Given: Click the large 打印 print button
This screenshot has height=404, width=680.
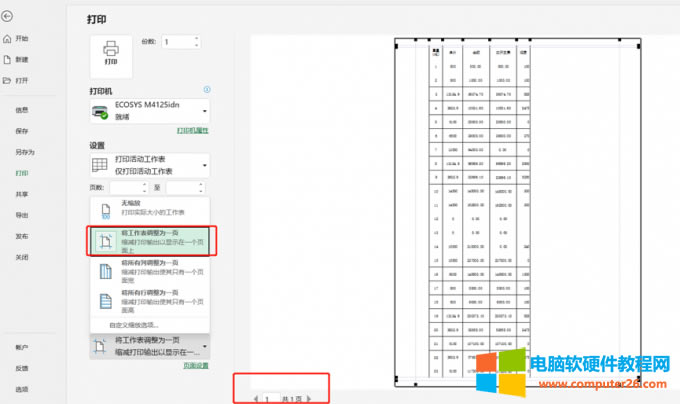Looking at the screenshot, I should [x=111, y=56].
